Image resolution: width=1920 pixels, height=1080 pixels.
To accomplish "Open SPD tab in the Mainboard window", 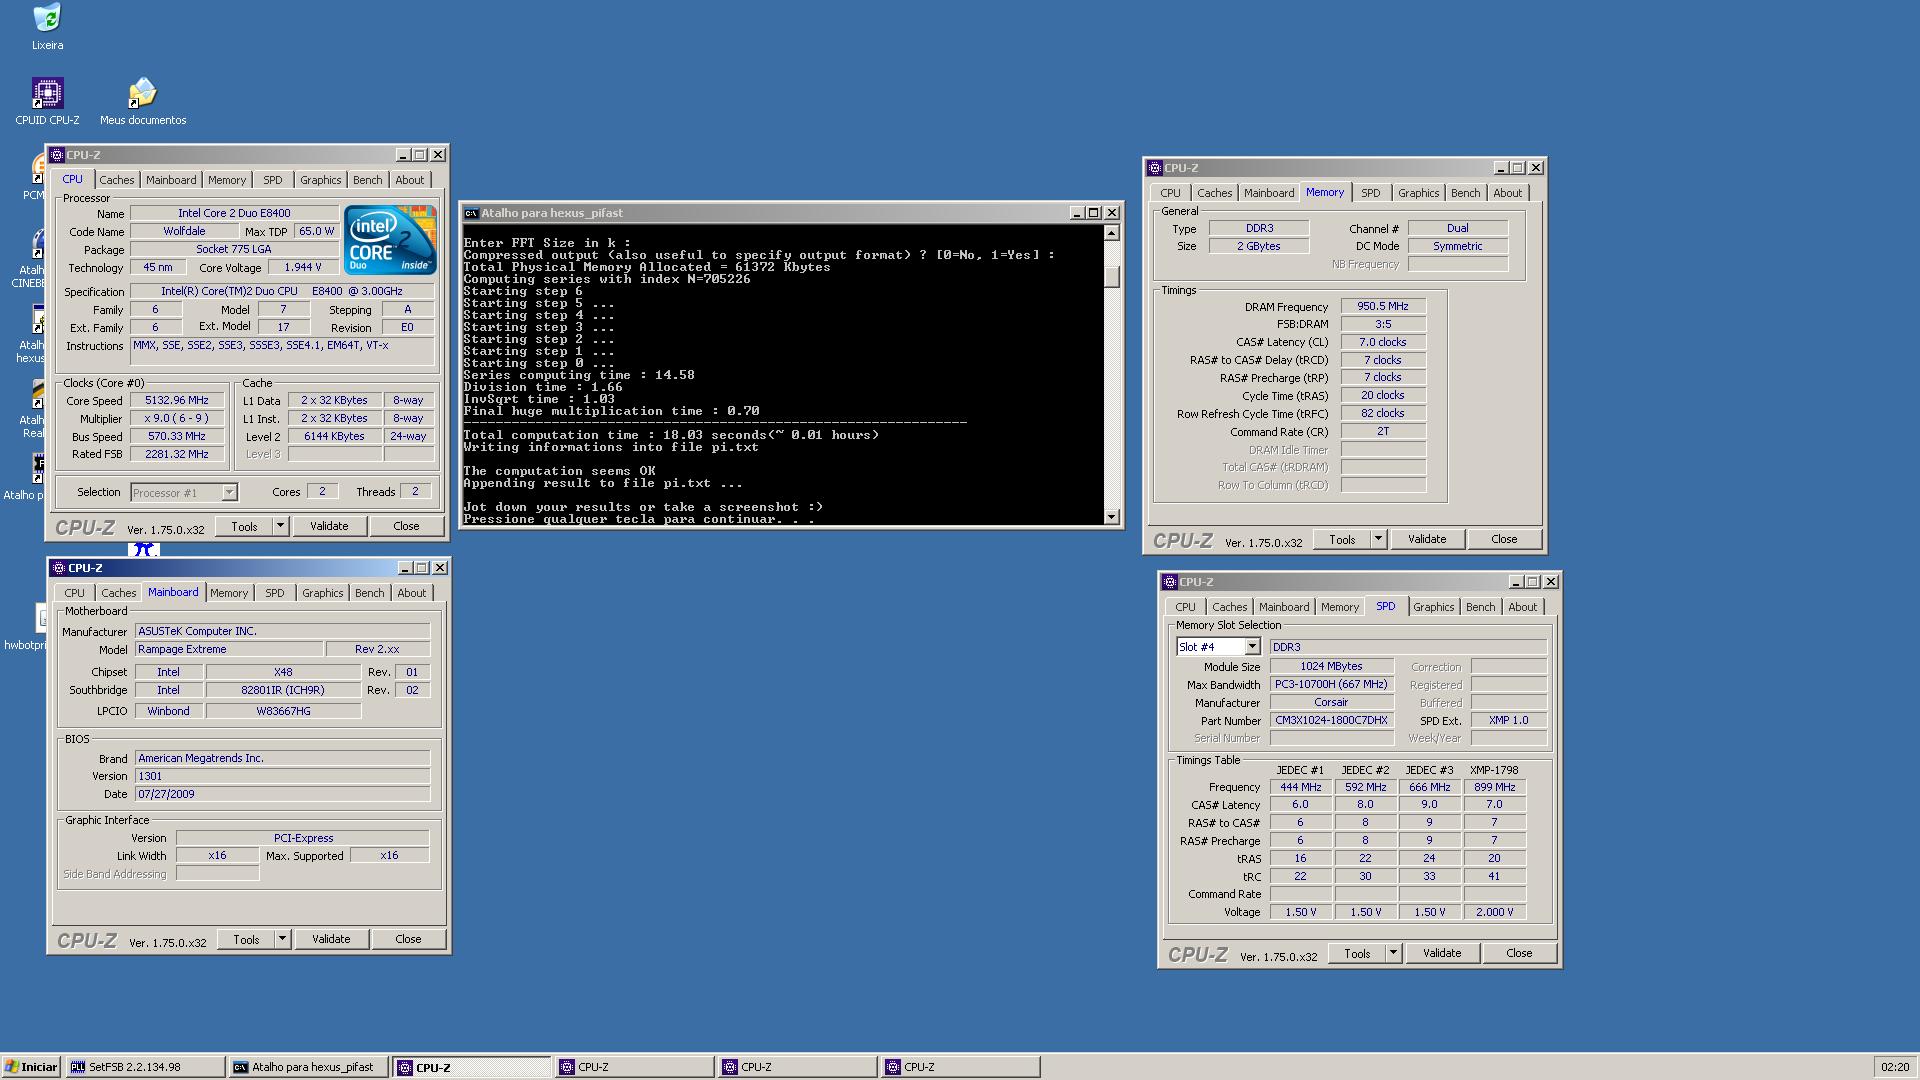I will [x=274, y=593].
